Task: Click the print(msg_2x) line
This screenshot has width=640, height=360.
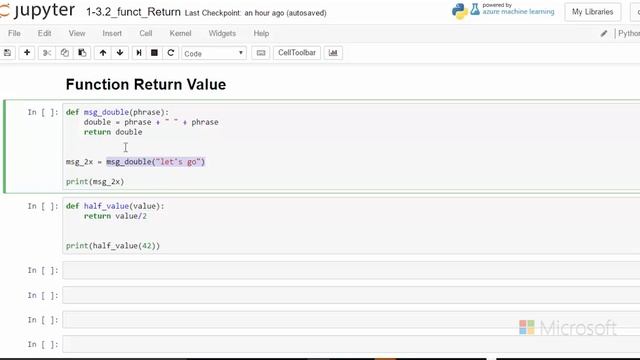Action: coord(95,182)
